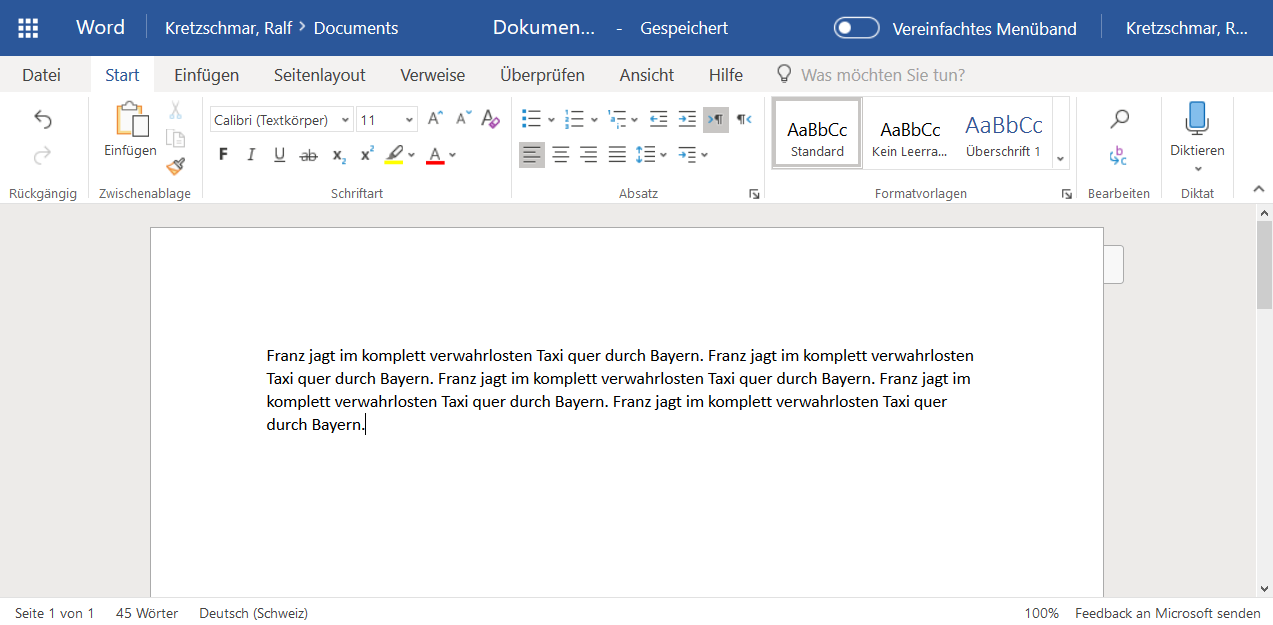
Task: Click the Undo arrow icon
Action: [x=43, y=120]
